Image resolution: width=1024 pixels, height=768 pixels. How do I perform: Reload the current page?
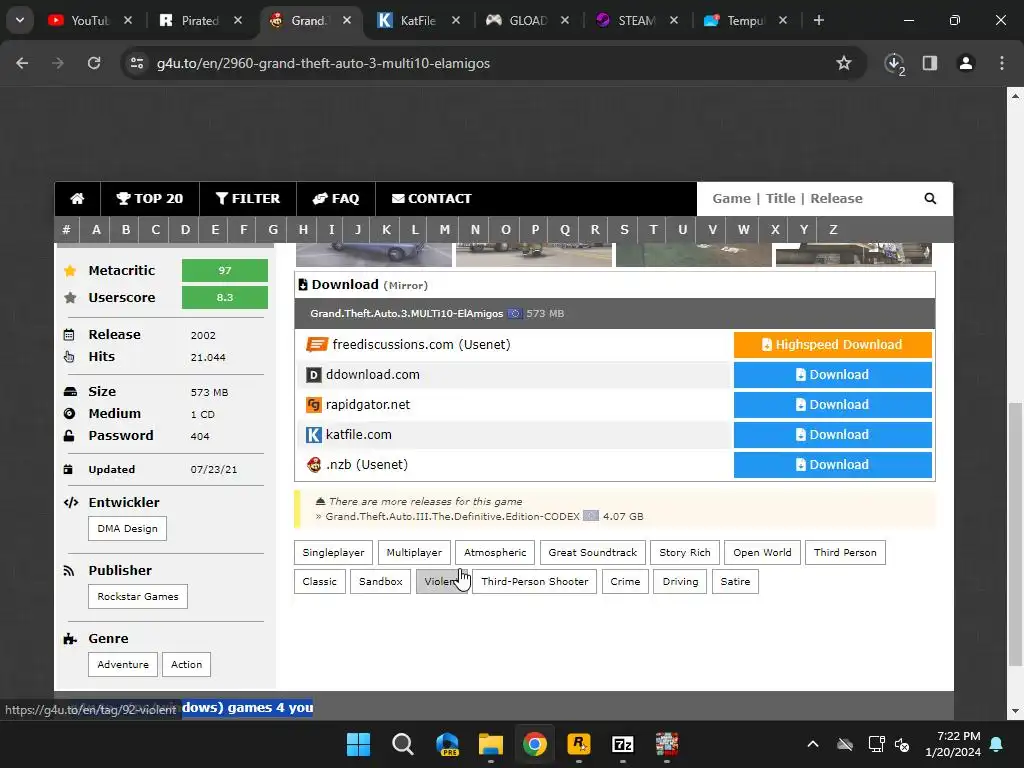click(x=94, y=63)
